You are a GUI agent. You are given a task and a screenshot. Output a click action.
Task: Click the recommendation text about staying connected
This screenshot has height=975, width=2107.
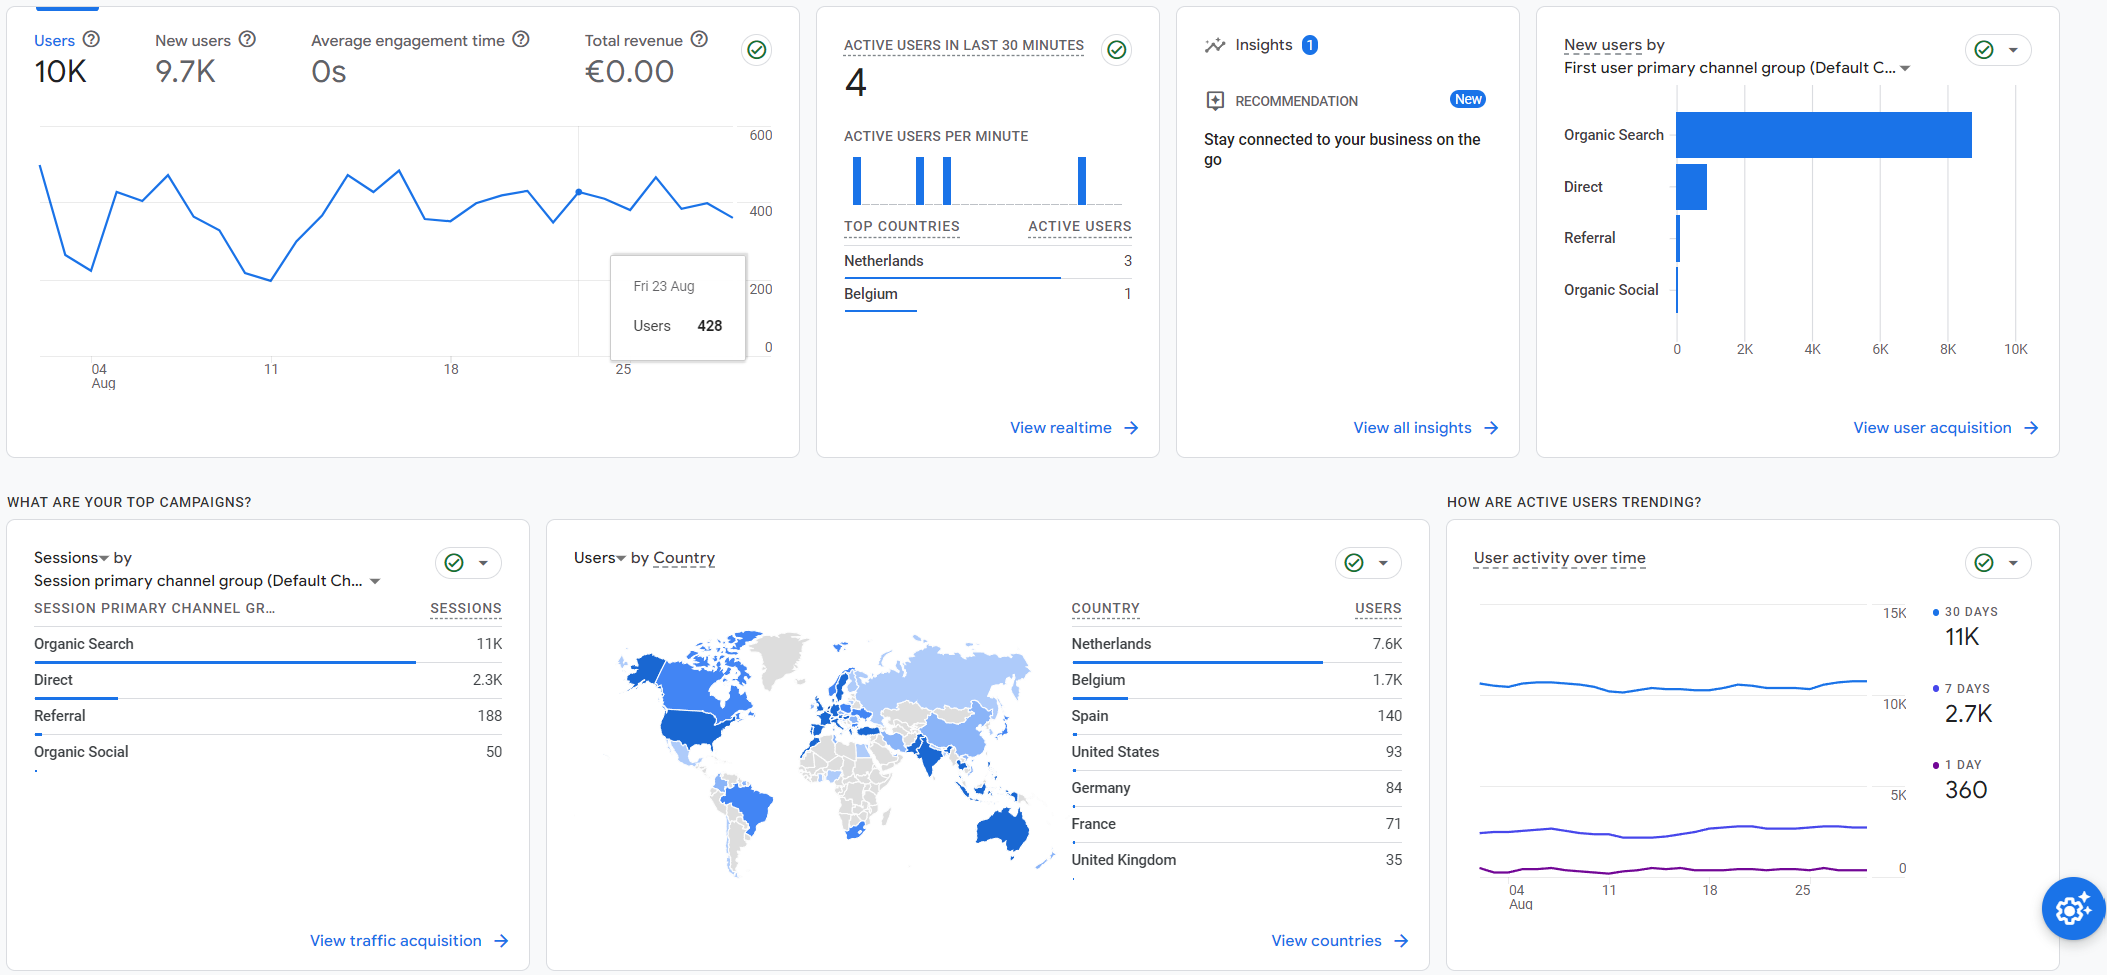click(1342, 149)
